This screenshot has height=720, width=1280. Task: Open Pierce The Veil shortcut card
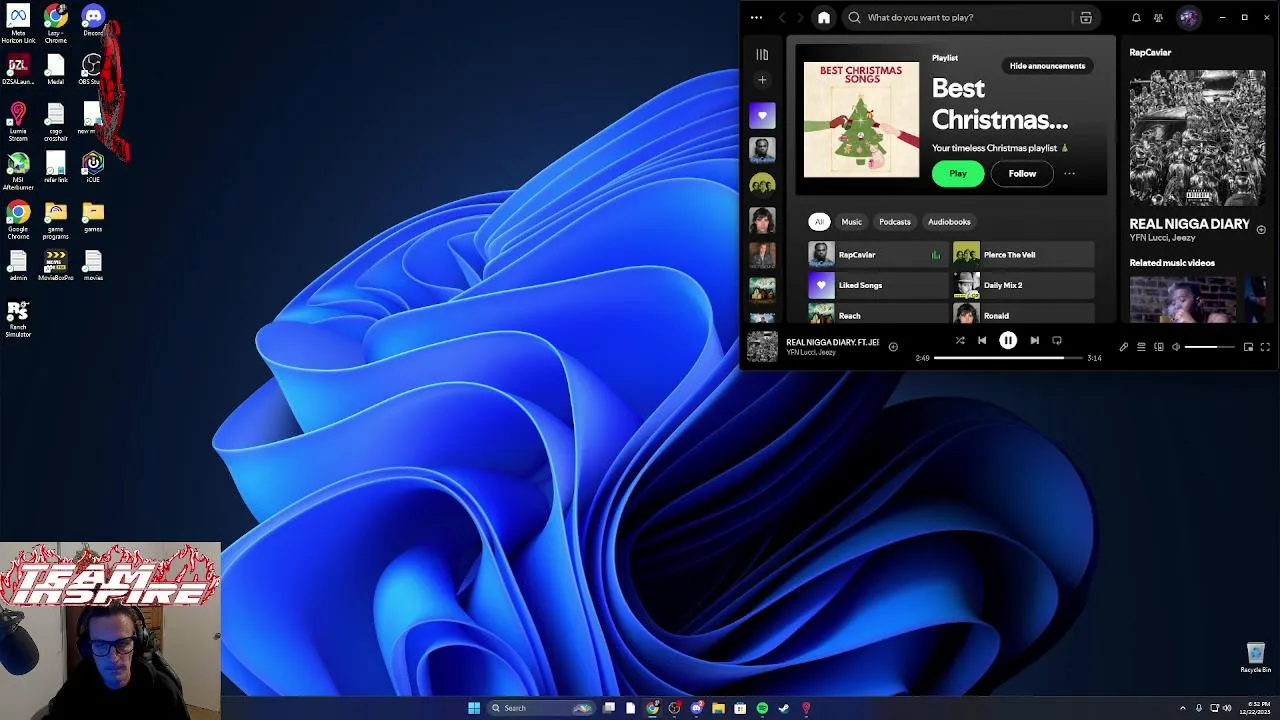pos(1023,255)
